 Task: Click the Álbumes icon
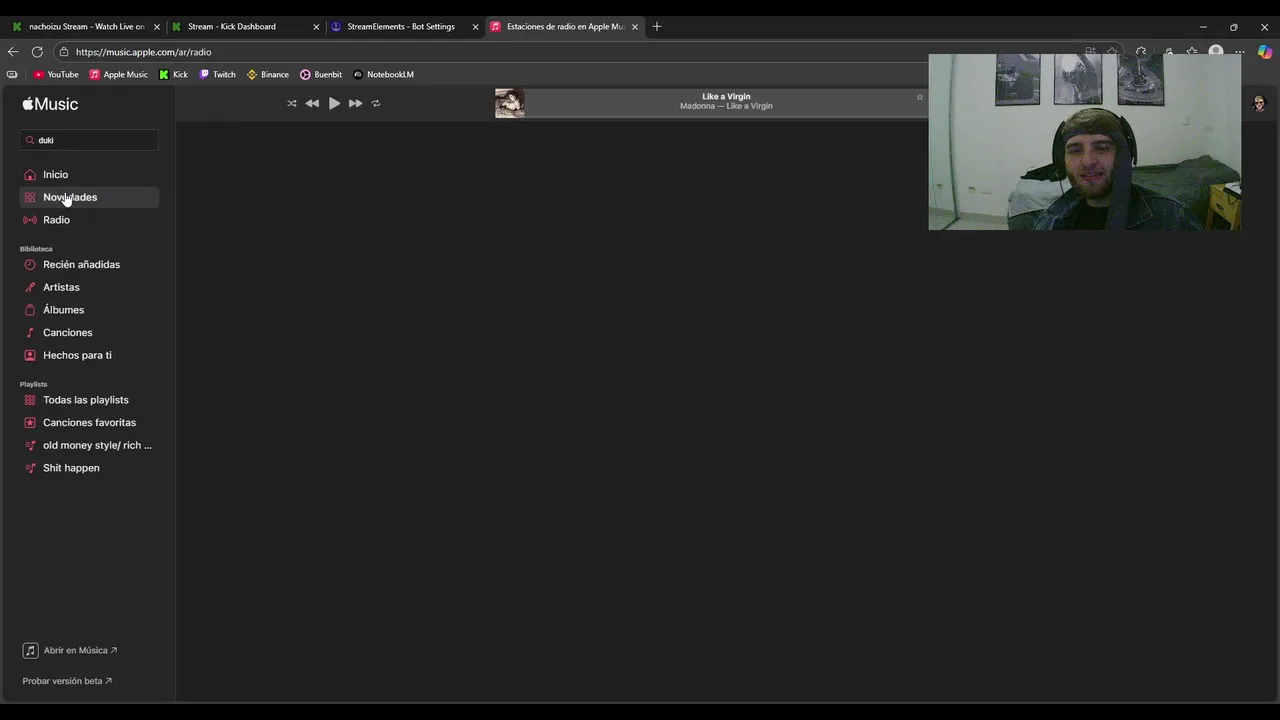click(x=30, y=310)
